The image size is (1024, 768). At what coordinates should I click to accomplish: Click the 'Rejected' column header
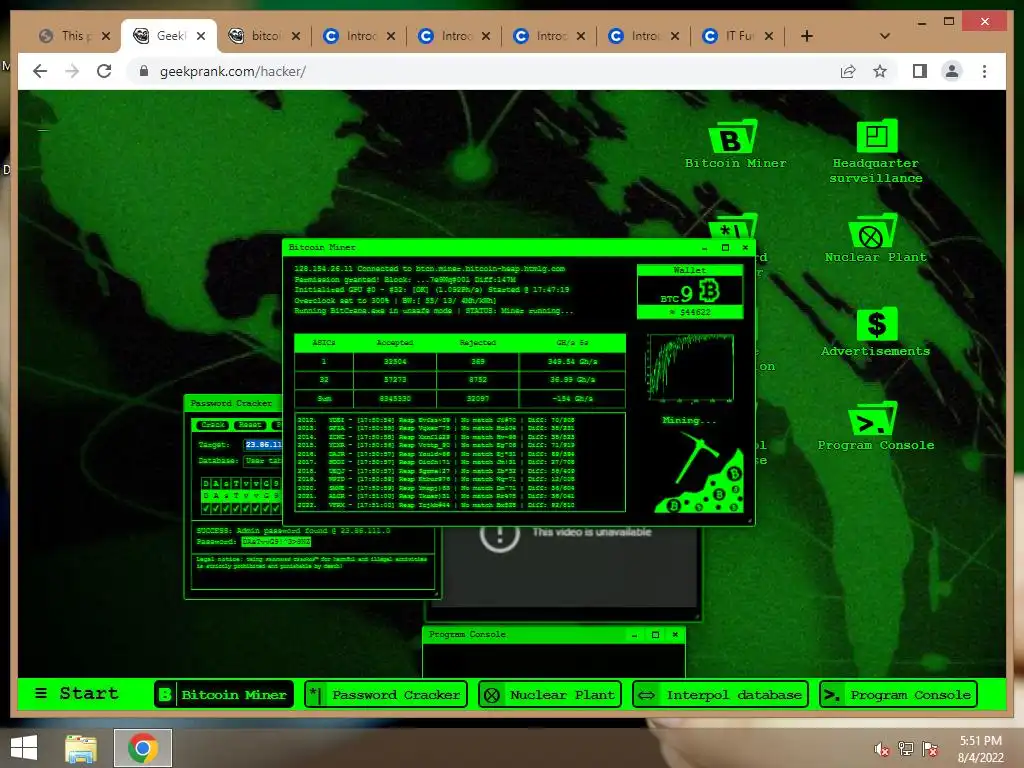[x=477, y=343]
